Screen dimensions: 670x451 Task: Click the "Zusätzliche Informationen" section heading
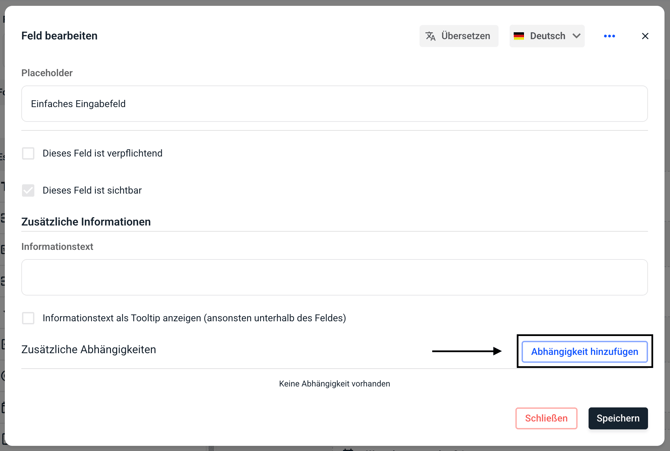[x=86, y=222]
